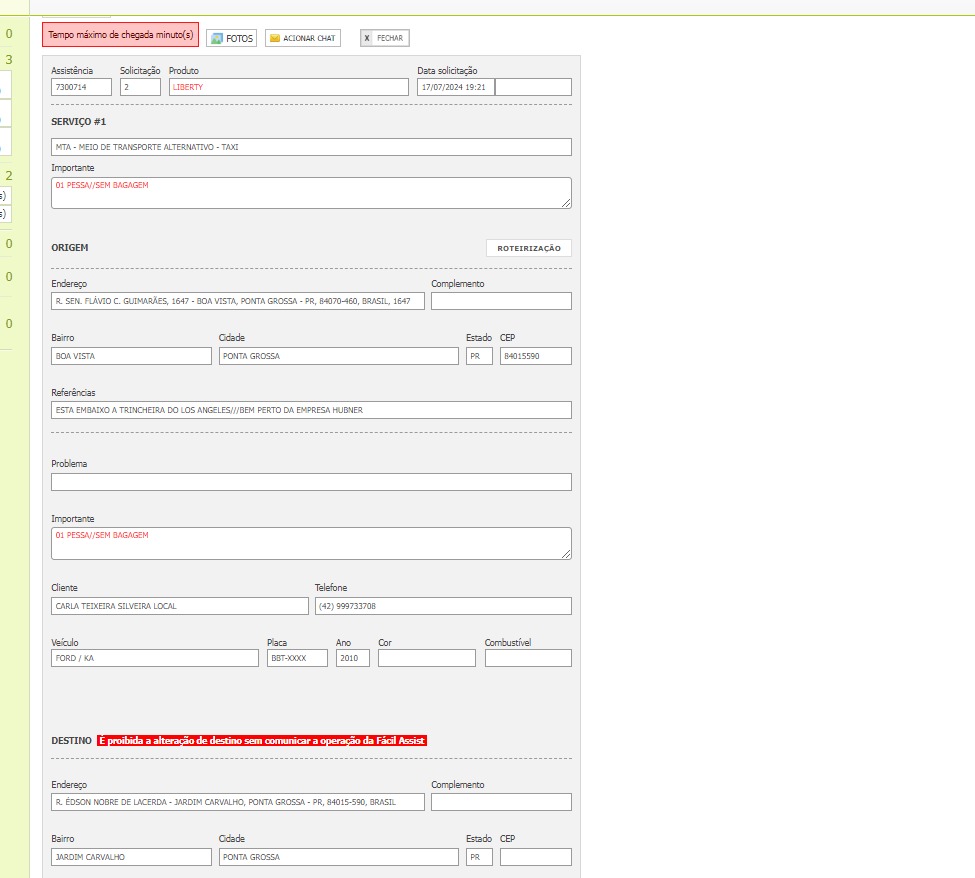Click the service type field MTA taxi

(x=311, y=147)
